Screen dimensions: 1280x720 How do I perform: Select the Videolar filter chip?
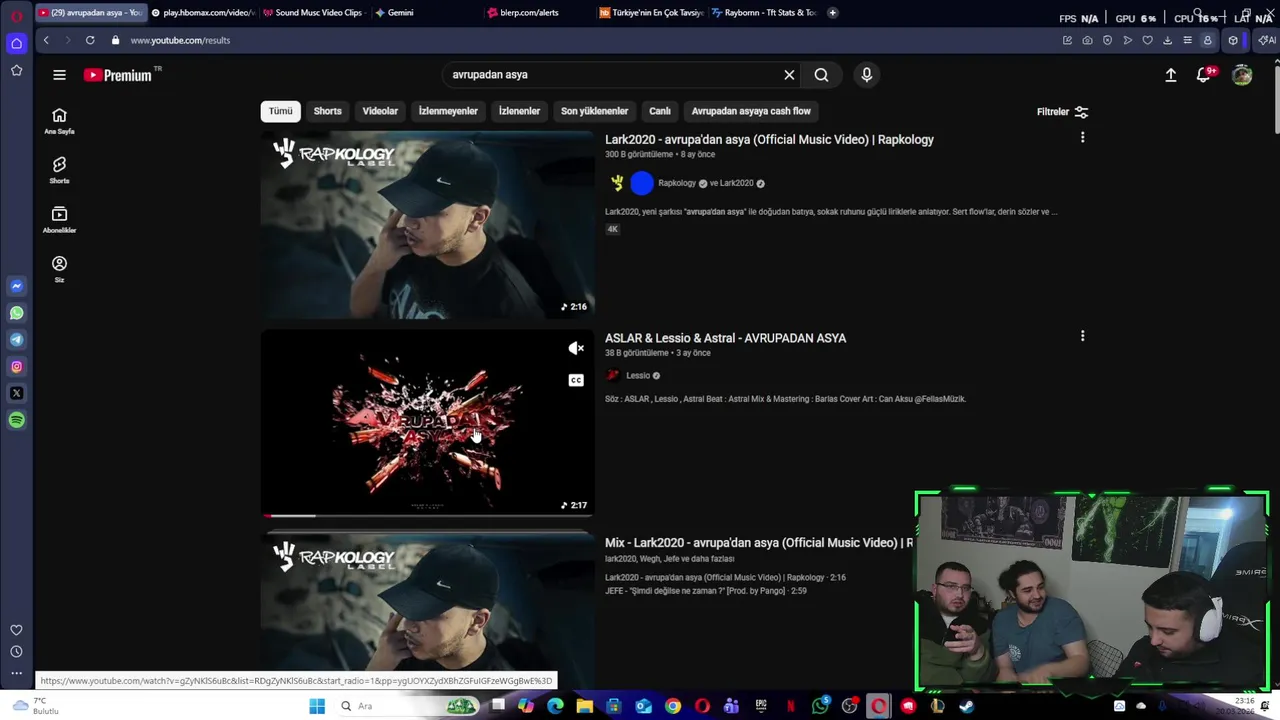(x=380, y=111)
